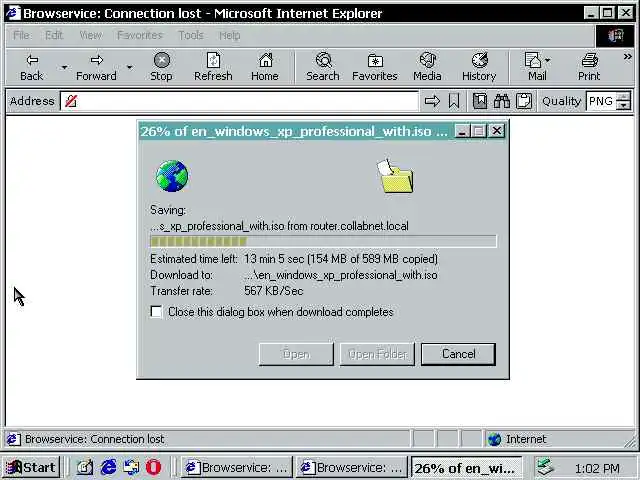Switch to the first Browservice taskbar button
The image size is (640, 480).
pyautogui.click(x=236, y=467)
